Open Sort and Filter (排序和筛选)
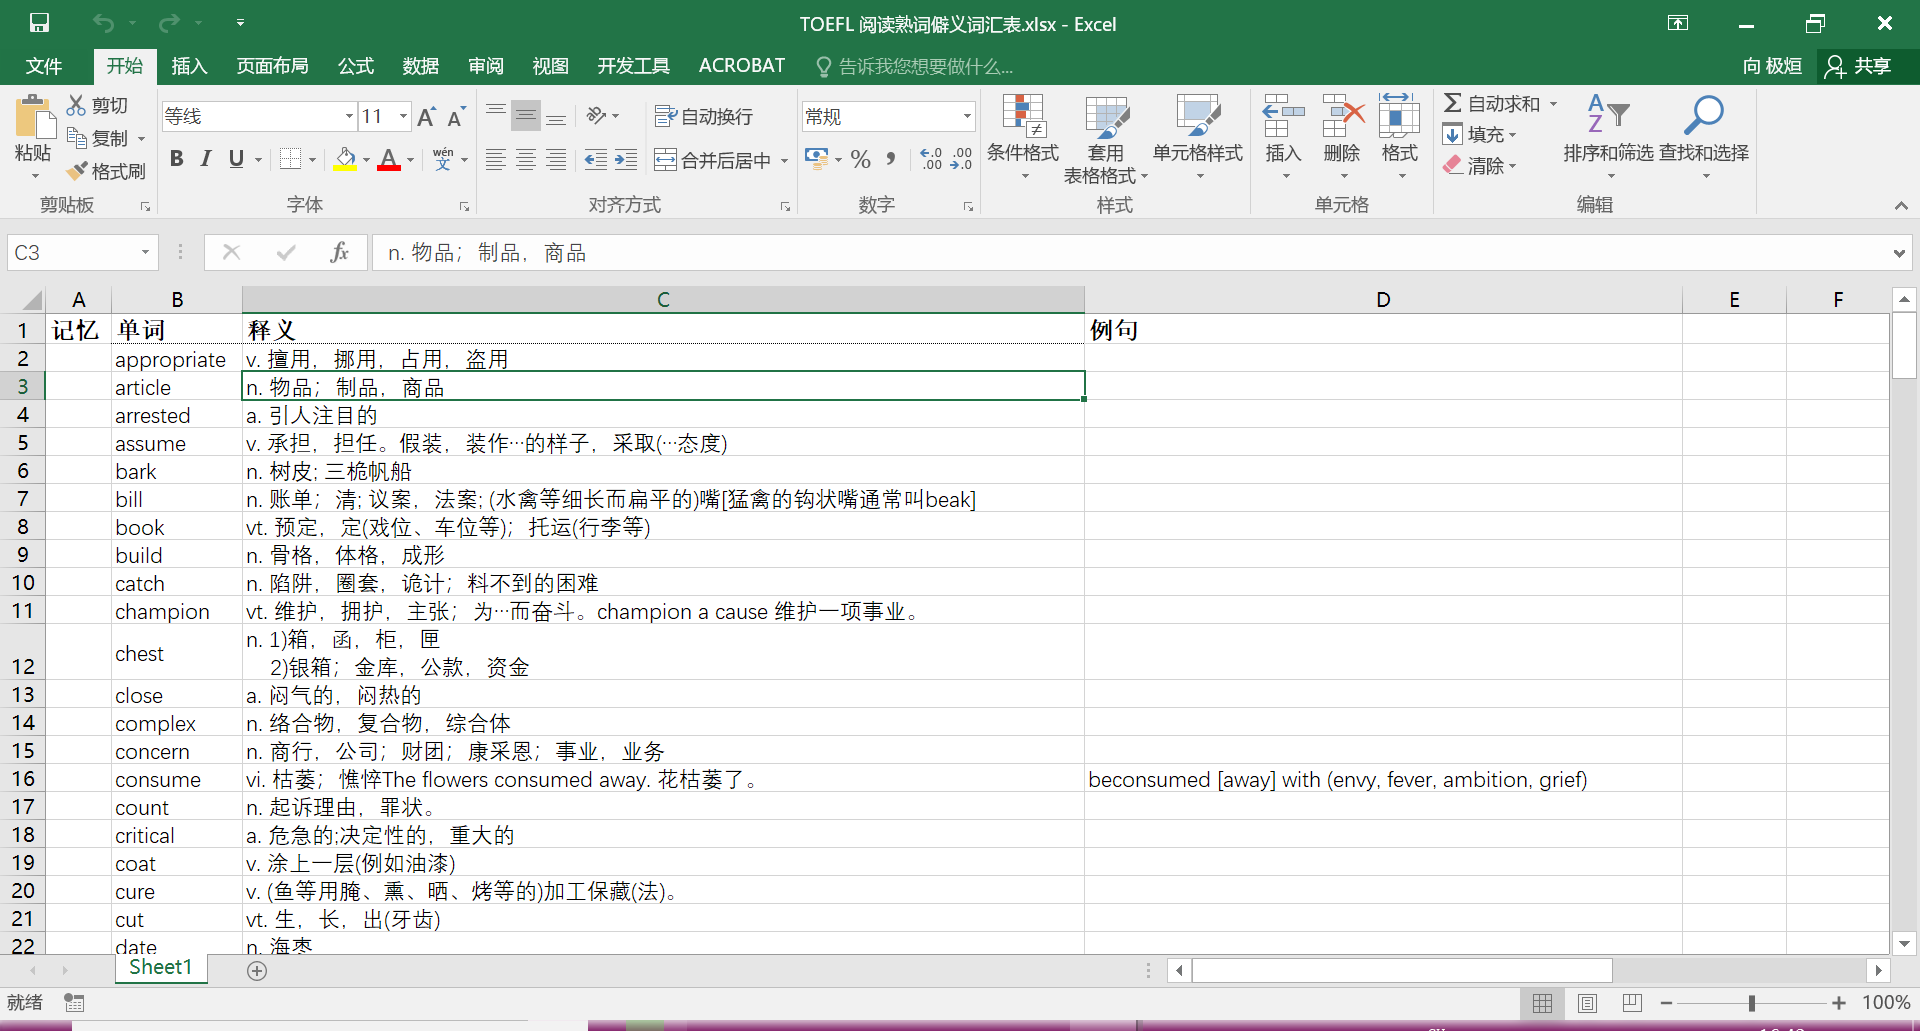1920x1031 pixels. pyautogui.click(x=1609, y=138)
